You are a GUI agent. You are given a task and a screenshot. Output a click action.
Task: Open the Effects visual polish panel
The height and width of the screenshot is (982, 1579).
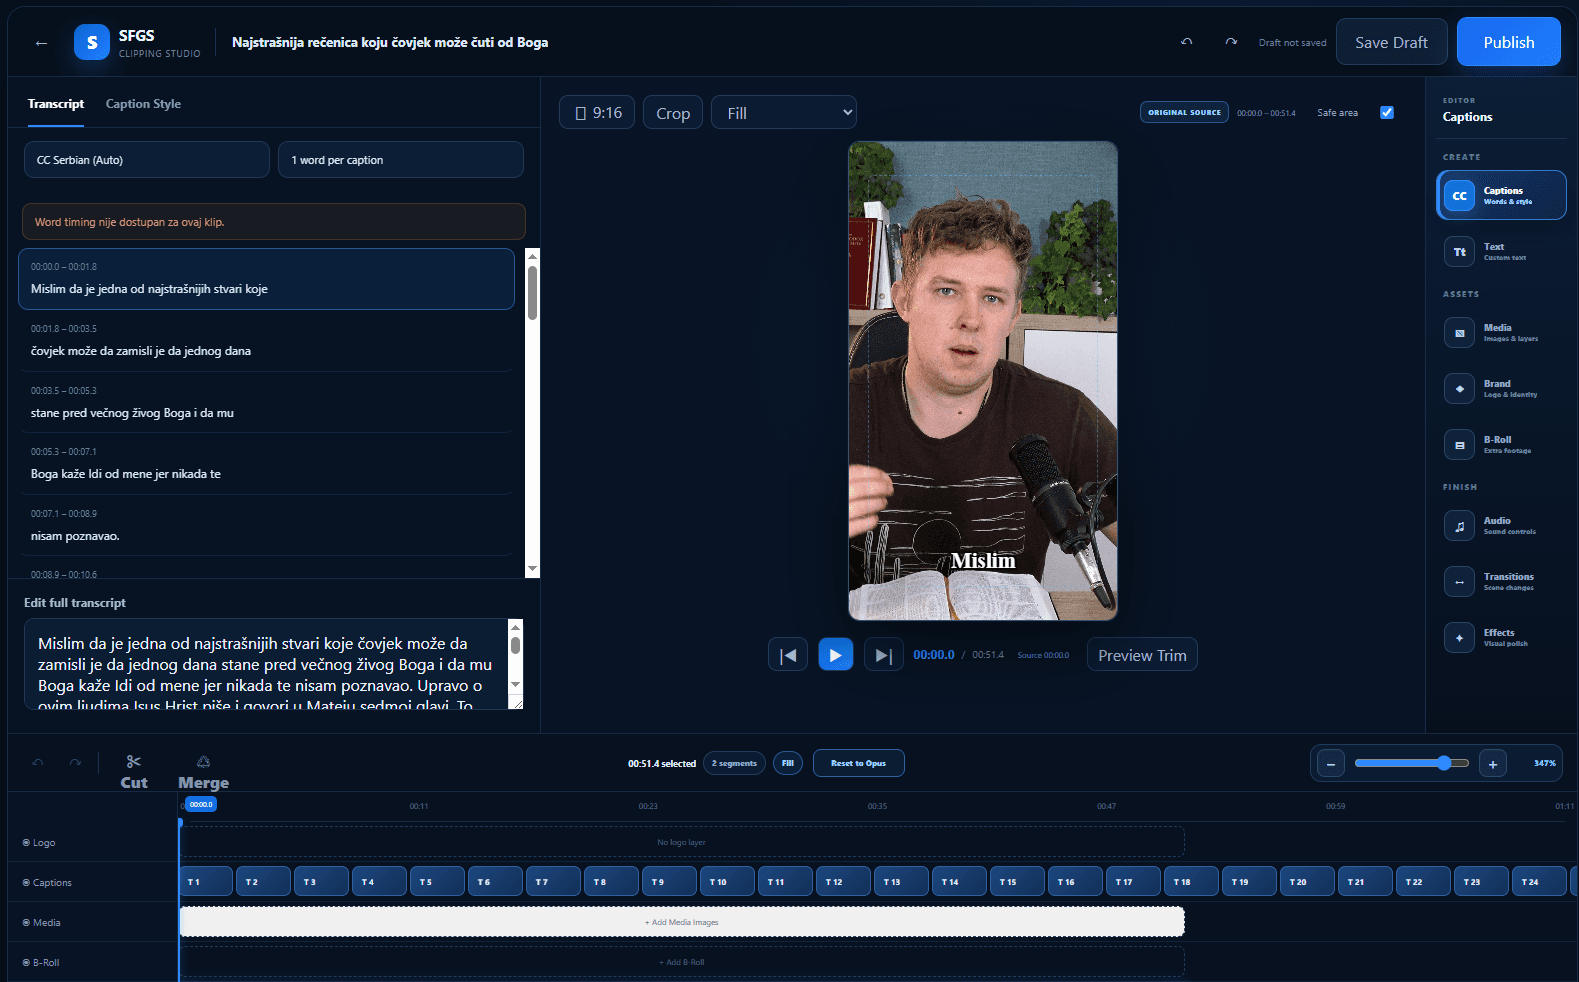tap(1501, 637)
